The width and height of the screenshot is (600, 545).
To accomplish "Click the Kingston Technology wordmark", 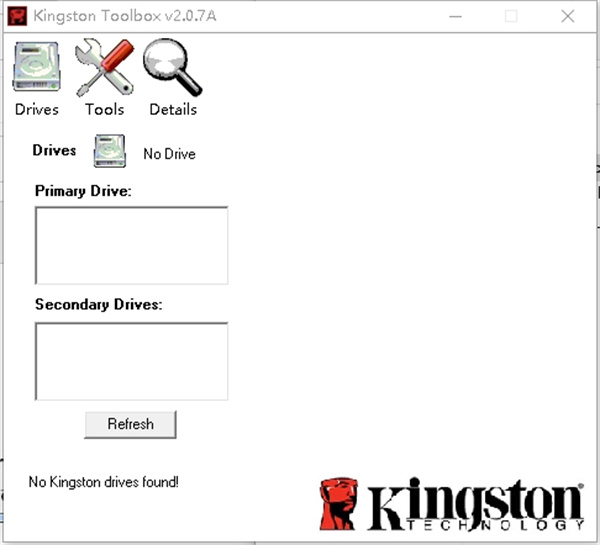I will point(475,507).
